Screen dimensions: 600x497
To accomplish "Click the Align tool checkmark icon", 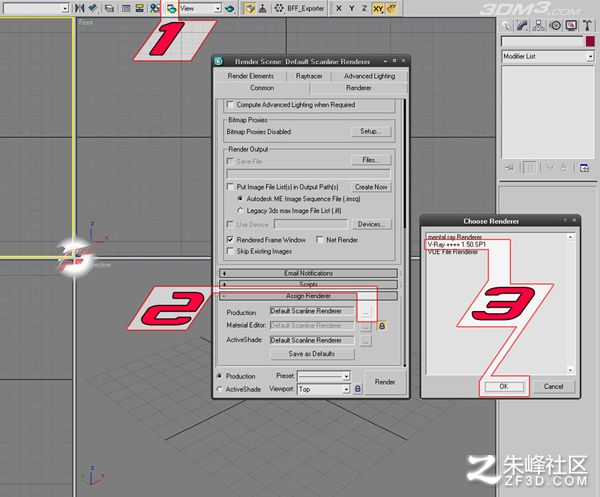I will coord(93,8).
